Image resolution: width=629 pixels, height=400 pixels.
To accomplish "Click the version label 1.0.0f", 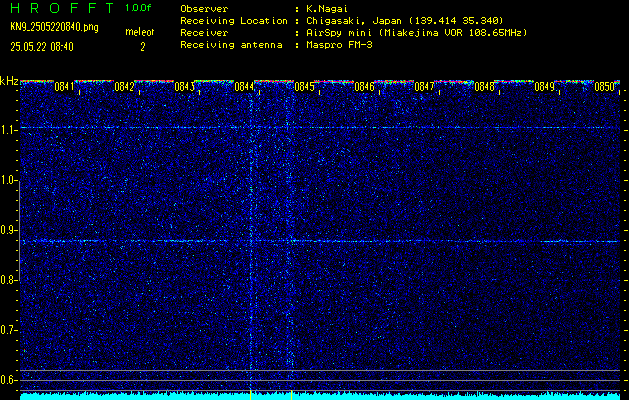I will tap(138, 8).
